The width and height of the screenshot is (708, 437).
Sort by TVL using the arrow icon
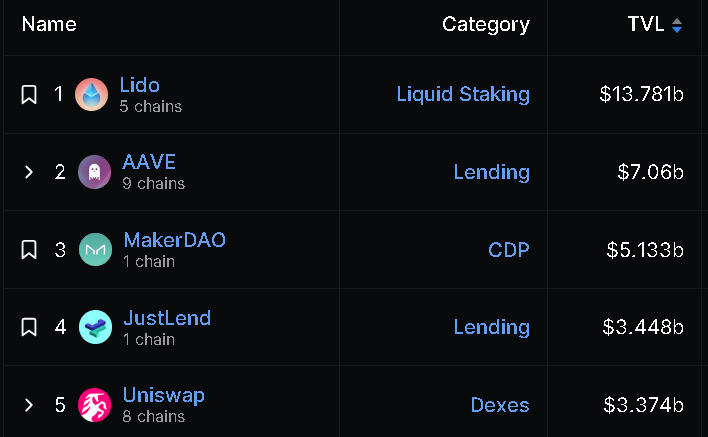point(676,25)
